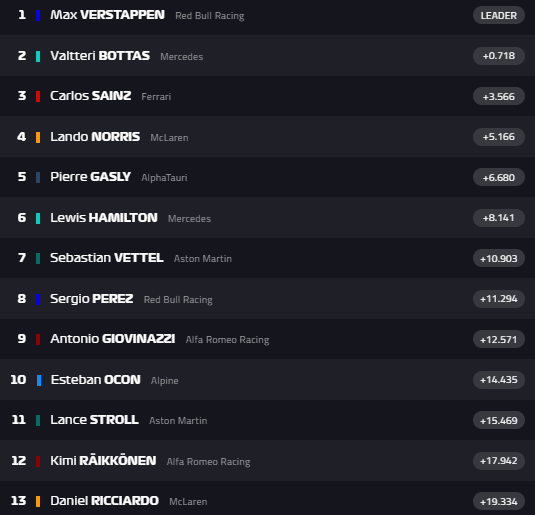Screen dimensions: 535x515
Task: Click Valtteri BOTTAS driver name
Action: 100,56
